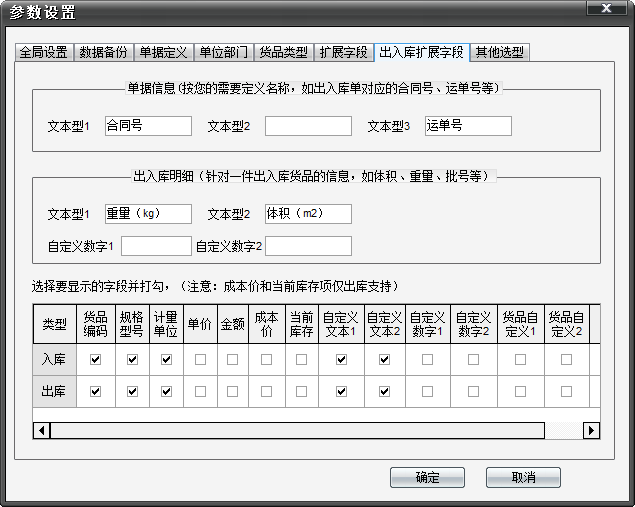The width and height of the screenshot is (635, 507).
Task: Check 成本价 in the 入库 row
Action: point(266,360)
